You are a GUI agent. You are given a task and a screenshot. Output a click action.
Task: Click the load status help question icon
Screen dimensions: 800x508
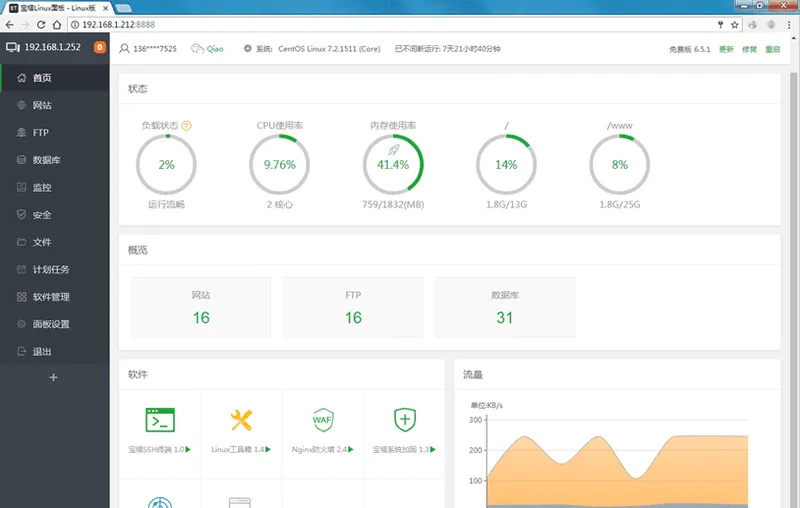(x=187, y=125)
